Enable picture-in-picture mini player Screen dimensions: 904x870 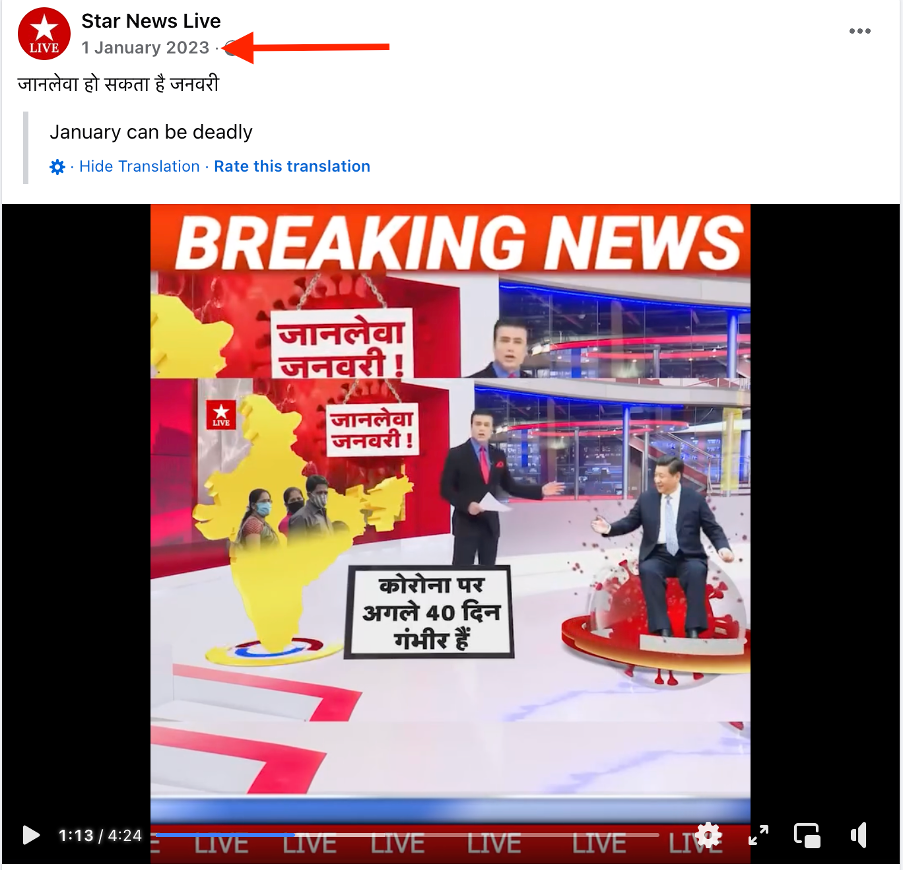click(807, 835)
